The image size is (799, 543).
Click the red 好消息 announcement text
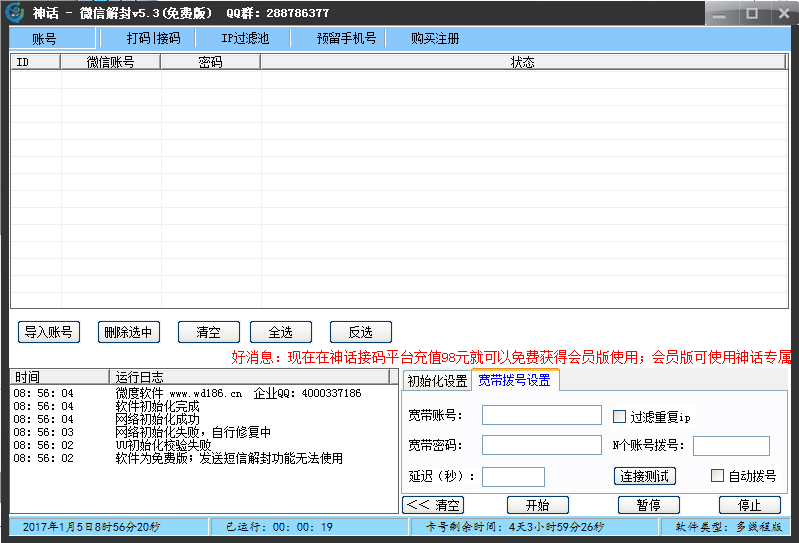511,357
